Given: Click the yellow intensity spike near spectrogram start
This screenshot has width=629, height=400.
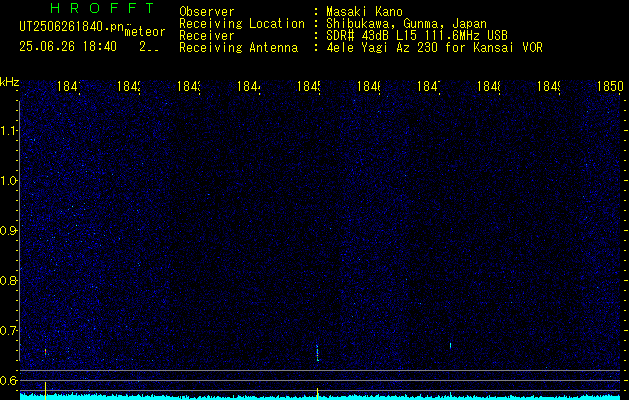Looking at the screenshot, I should click(x=45, y=390).
